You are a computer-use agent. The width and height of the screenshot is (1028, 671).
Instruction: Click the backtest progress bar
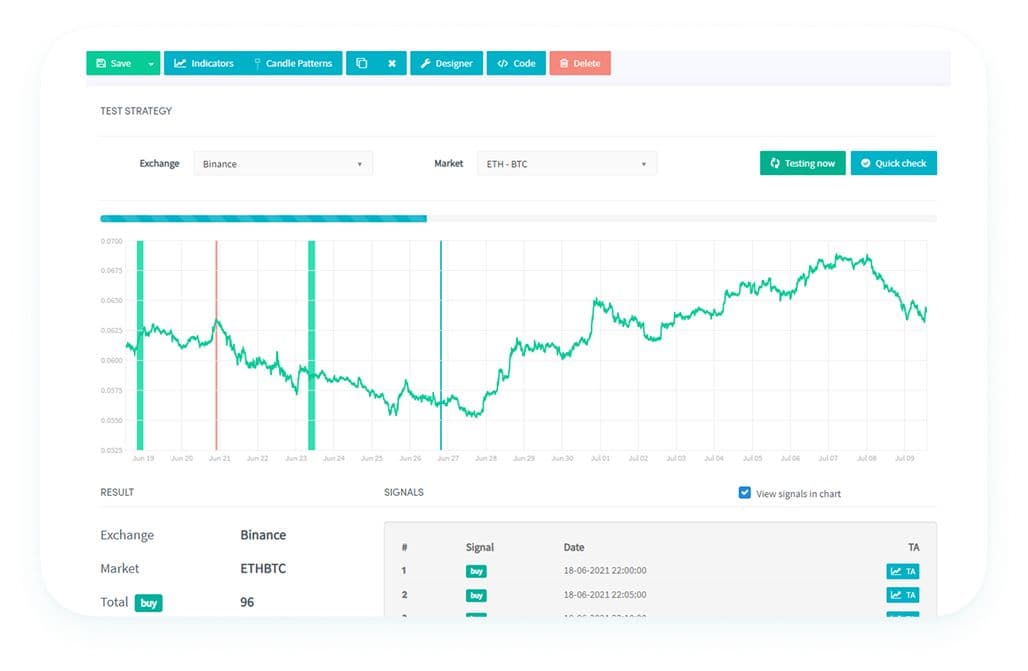tap(263, 218)
